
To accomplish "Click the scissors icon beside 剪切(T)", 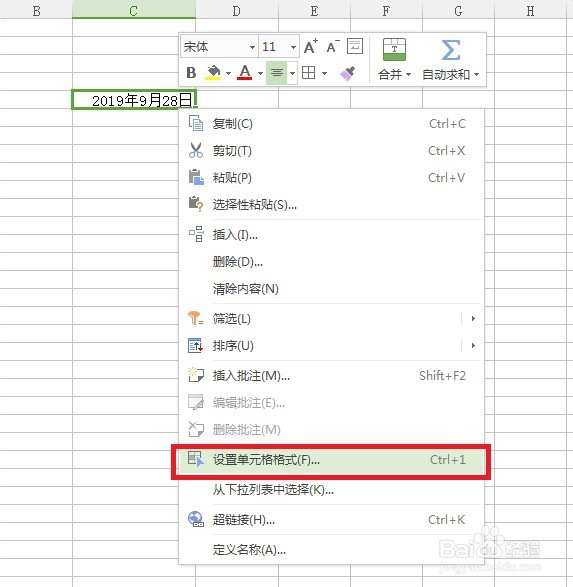I will 196,150.
